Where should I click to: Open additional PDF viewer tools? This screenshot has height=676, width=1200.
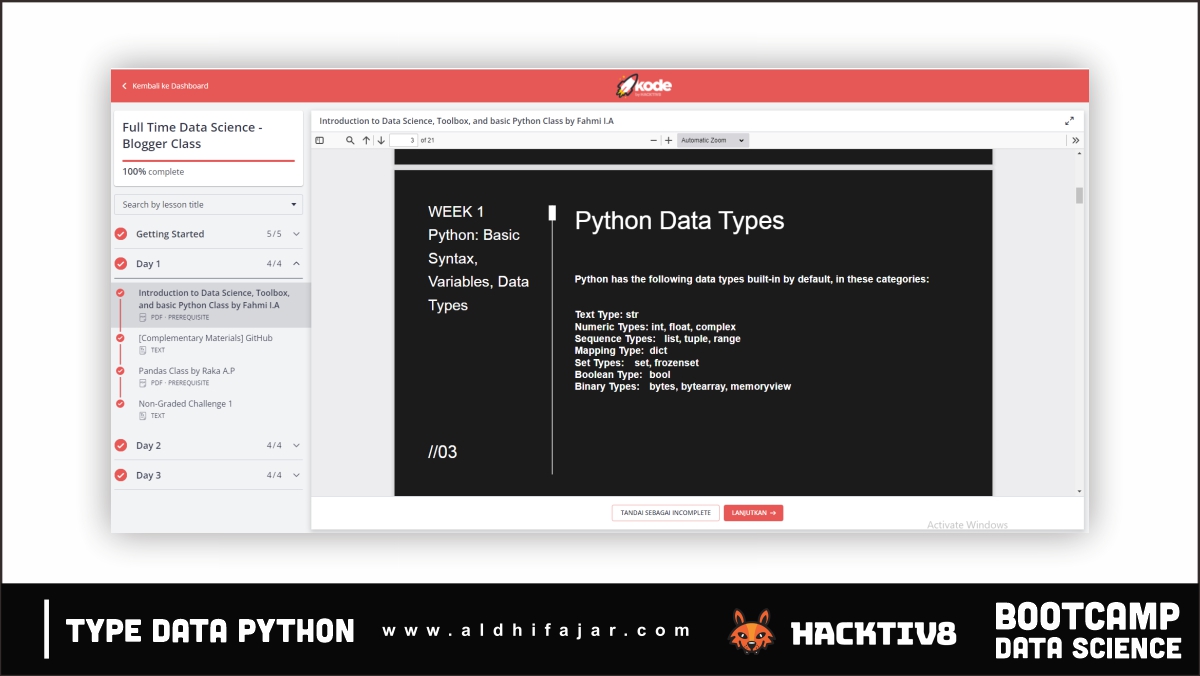[x=1076, y=140]
